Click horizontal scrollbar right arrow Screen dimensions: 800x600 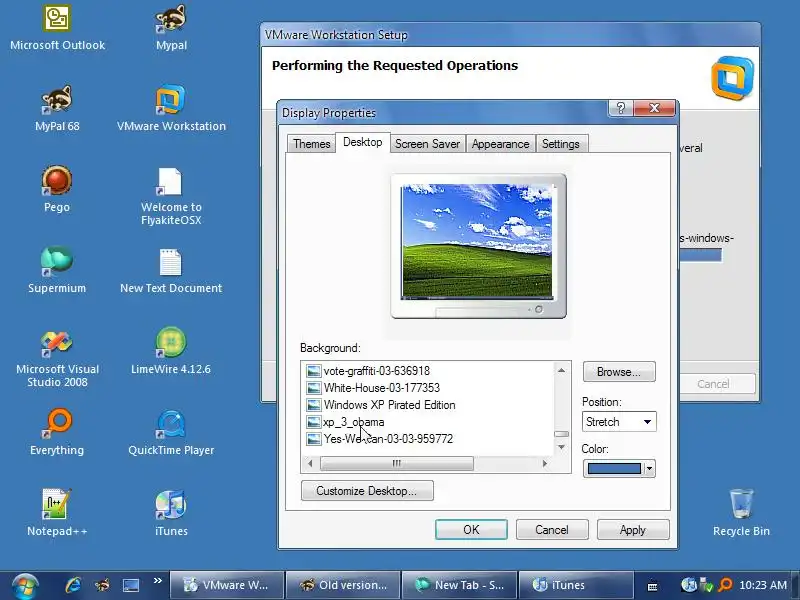(x=545, y=464)
